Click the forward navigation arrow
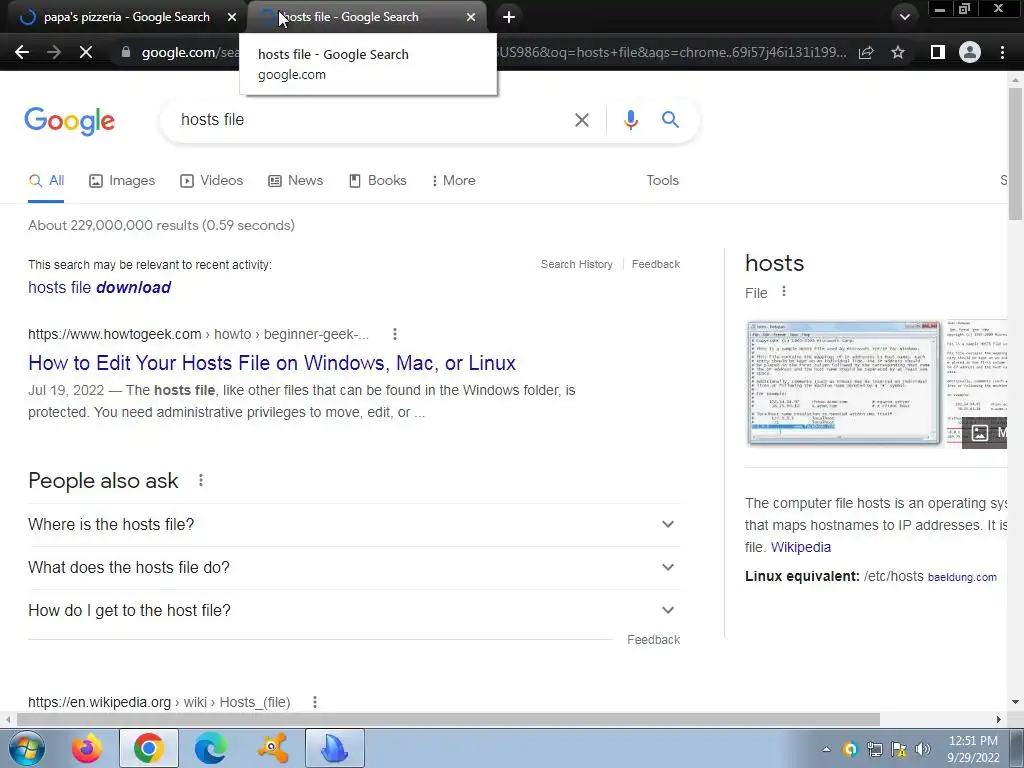The image size is (1024, 768). [x=54, y=52]
